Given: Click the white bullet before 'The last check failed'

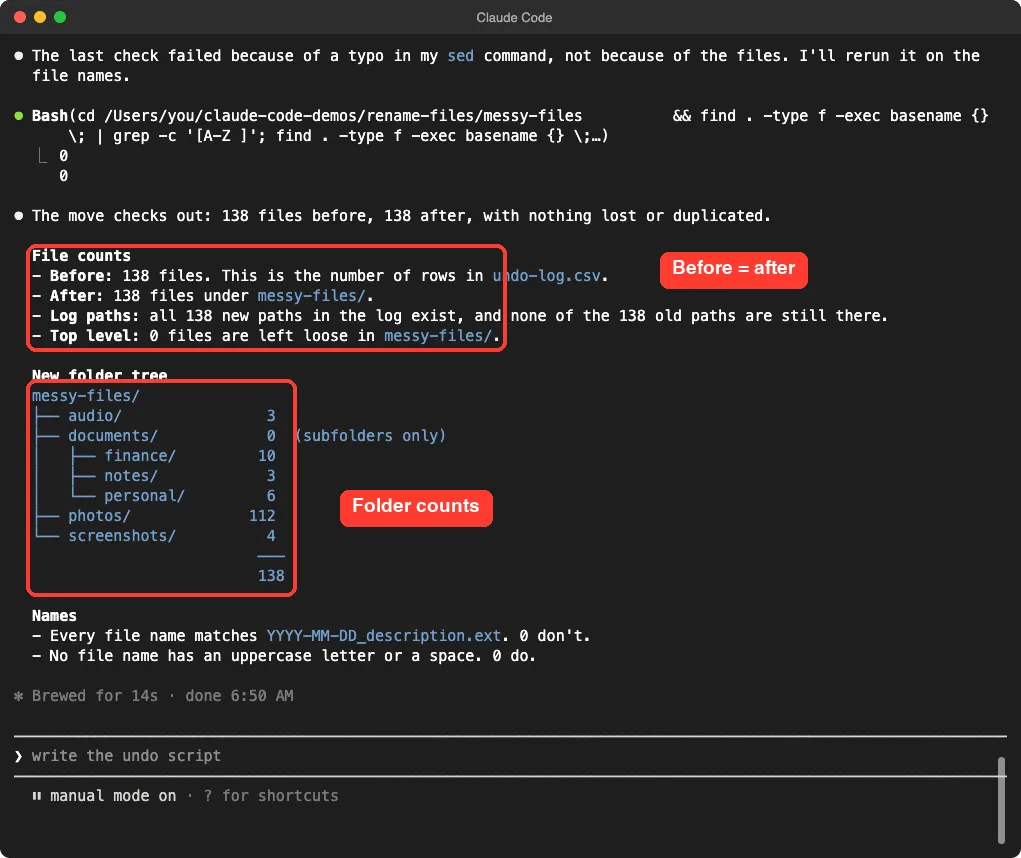Looking at the screenshot, I should tap(19, 56).
